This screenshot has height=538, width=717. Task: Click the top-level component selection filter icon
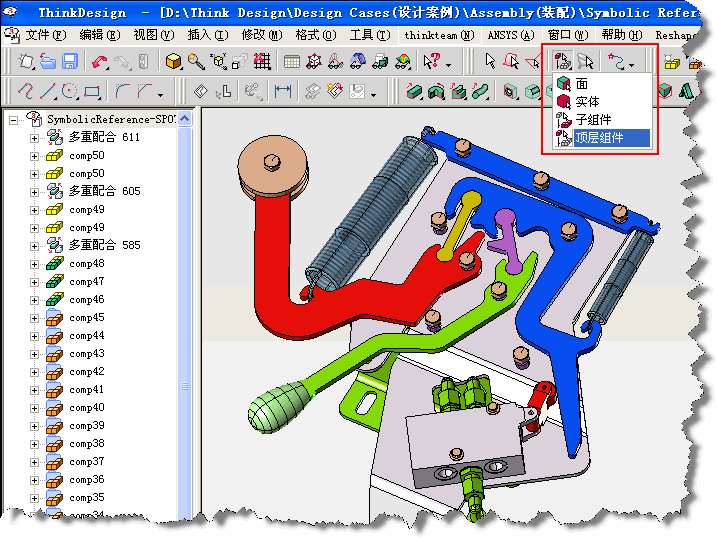point(562,61)
